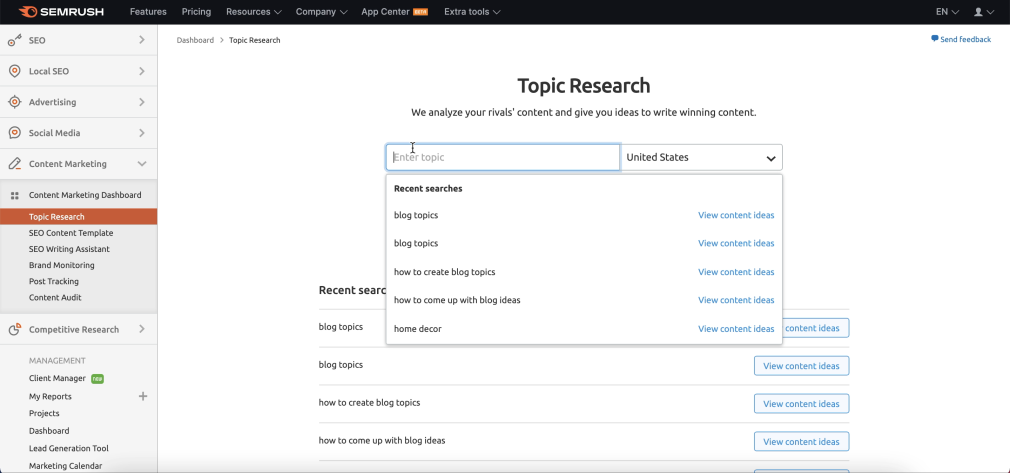The image size is (1010, 473).
Task: Click the Topic Research breadcrumb text
Action: 254,40
